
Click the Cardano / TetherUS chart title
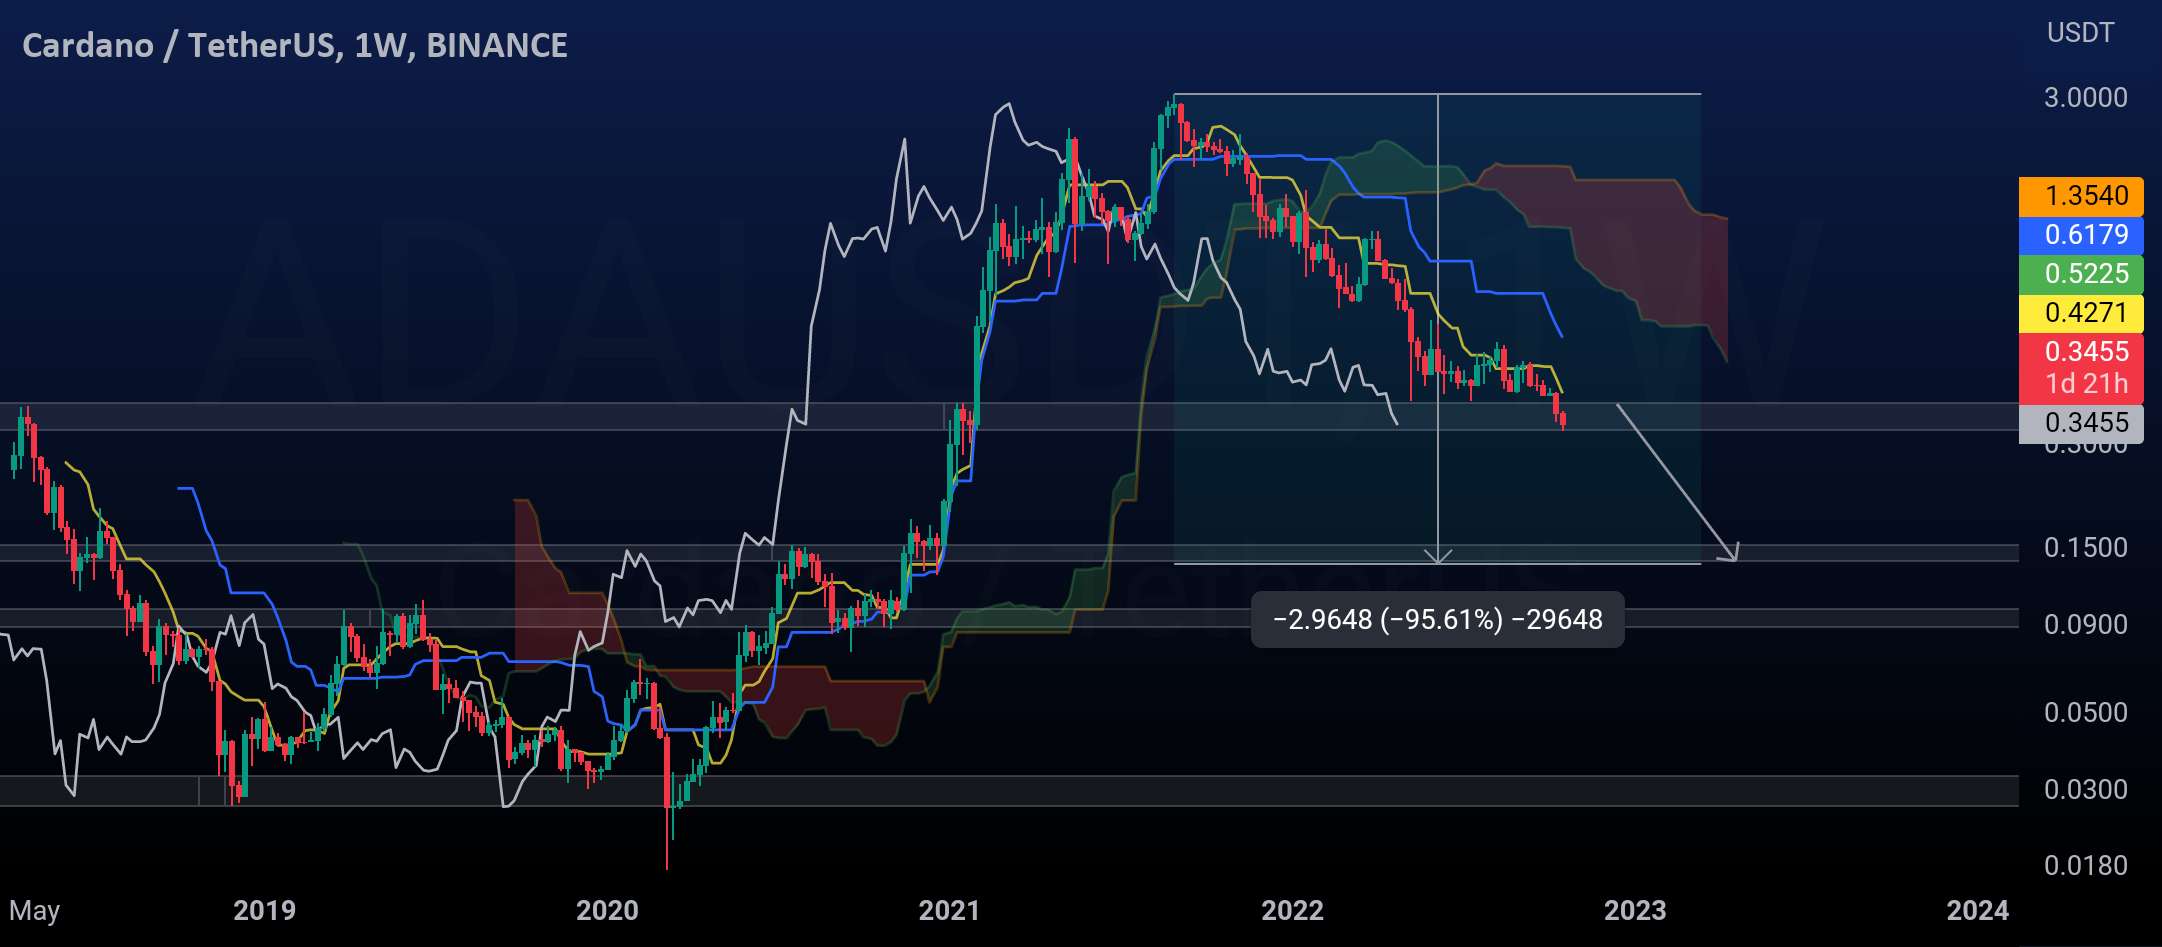click(x=295, y=45)
